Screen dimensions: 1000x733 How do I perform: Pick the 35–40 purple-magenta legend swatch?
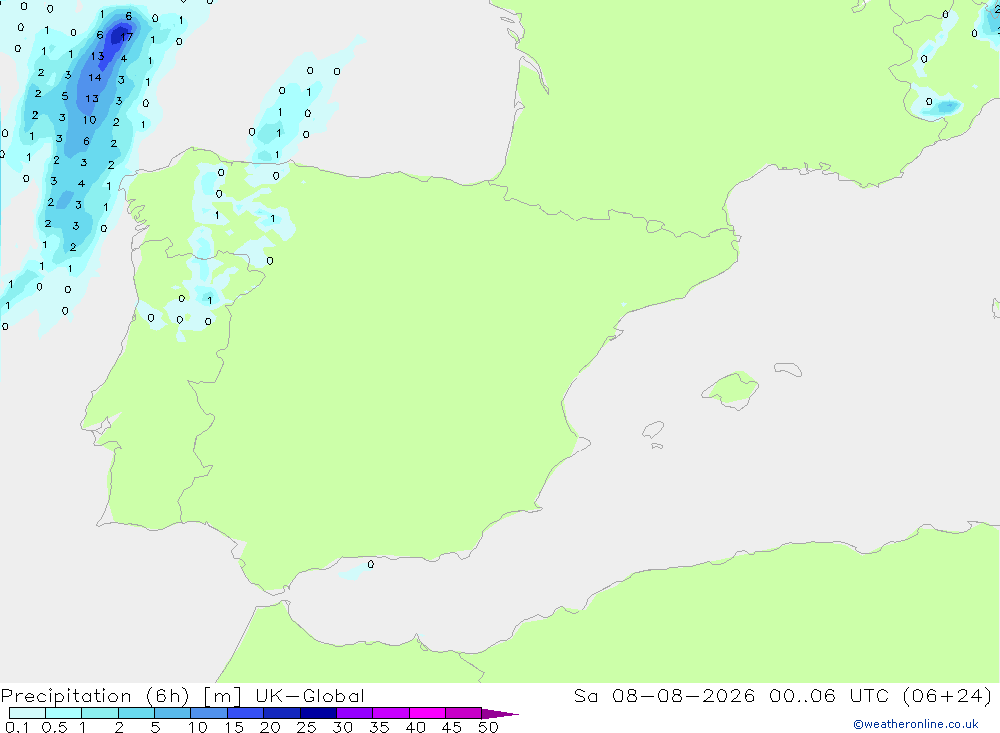[x=390, y=713]
